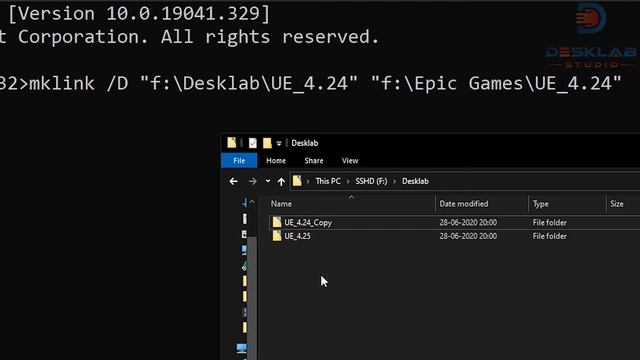Go up one level with Up arrow

pos(281,181)
